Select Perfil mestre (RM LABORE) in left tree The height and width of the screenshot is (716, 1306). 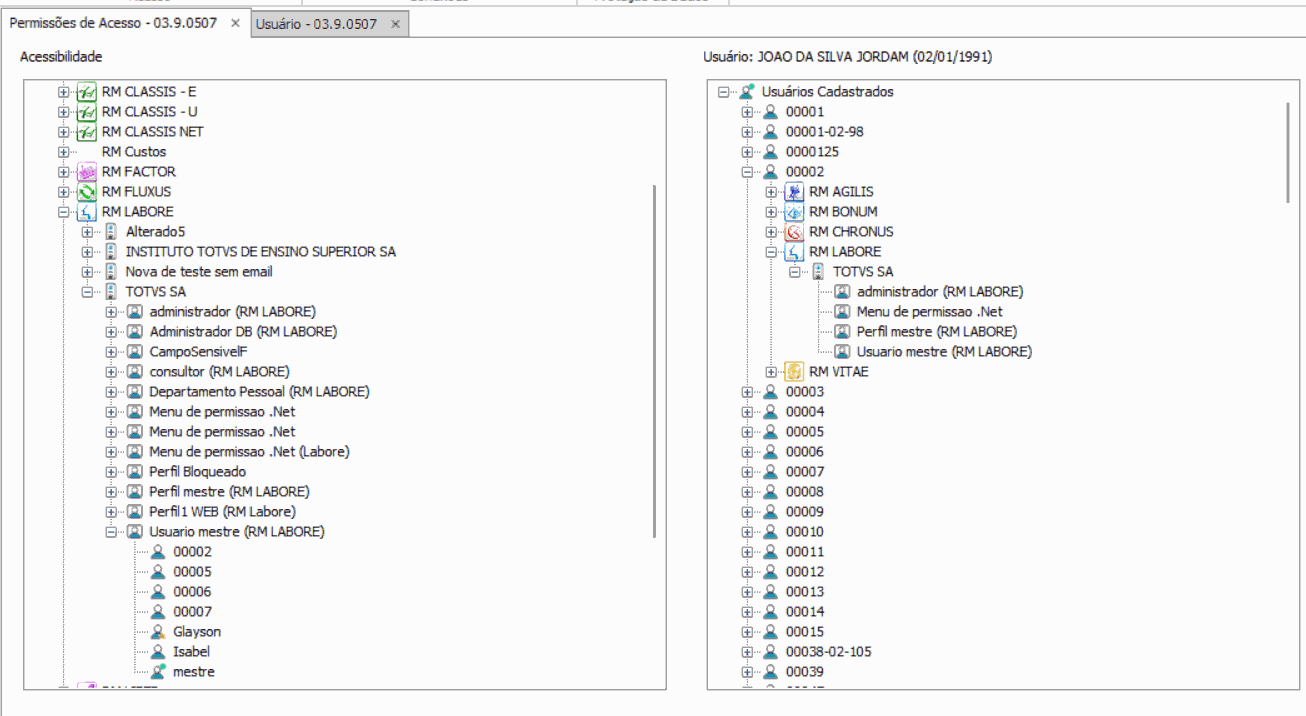pos(229,492)
